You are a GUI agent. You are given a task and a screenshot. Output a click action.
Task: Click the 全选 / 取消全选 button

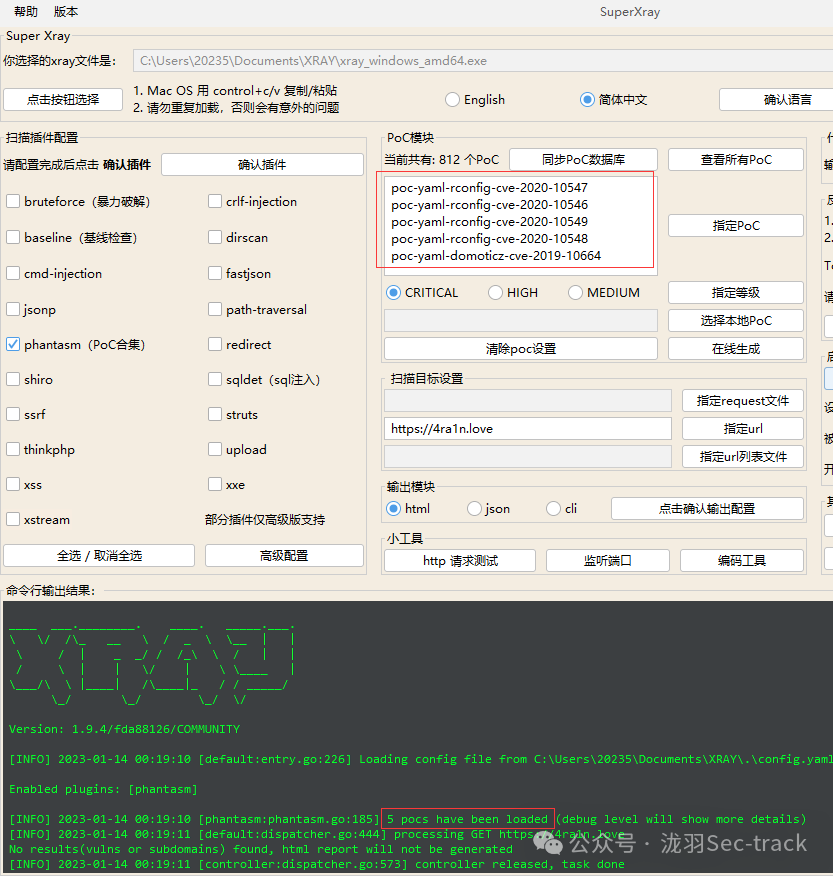click(x=99, y=556)
